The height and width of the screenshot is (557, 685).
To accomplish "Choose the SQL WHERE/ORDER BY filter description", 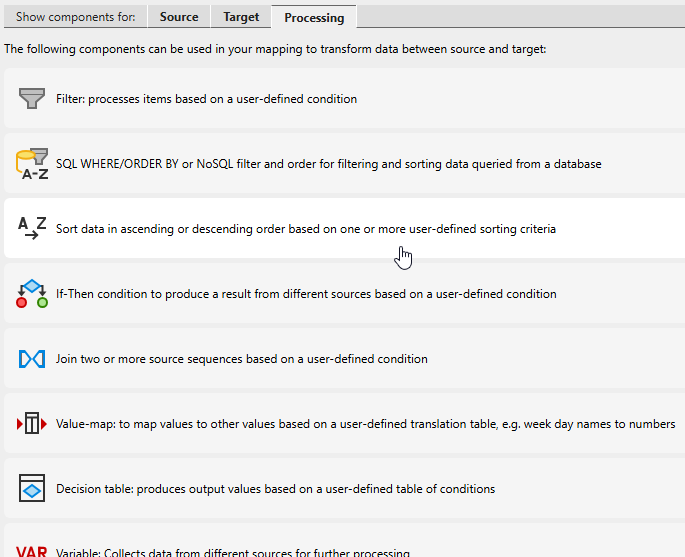I will tap(329, 164).
